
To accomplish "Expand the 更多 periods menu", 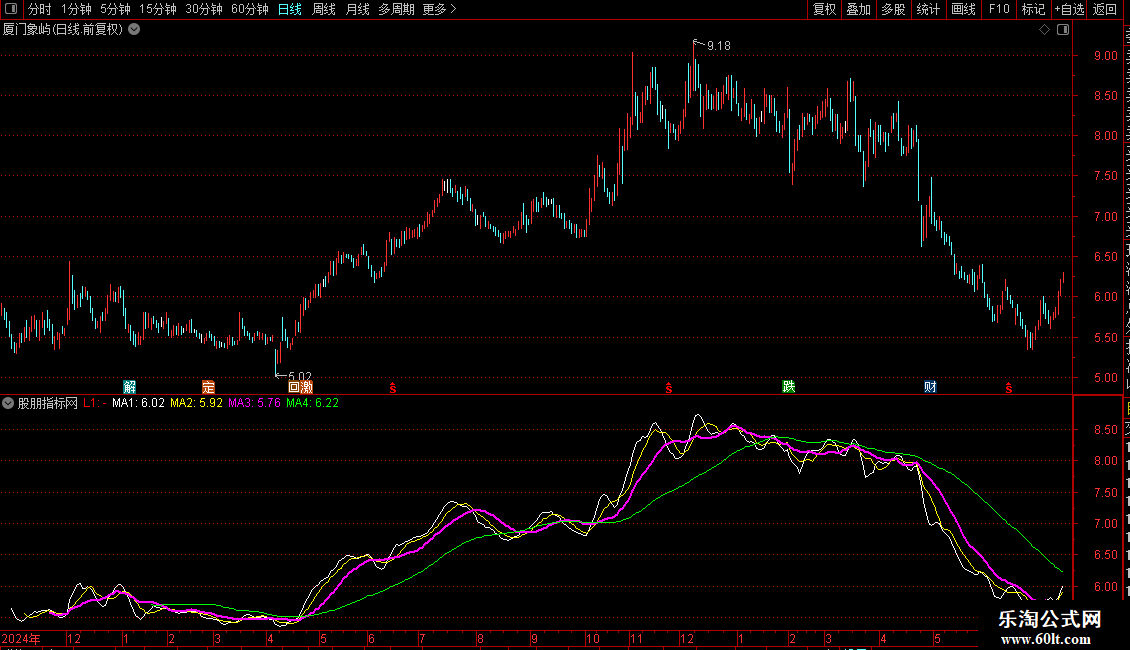I will [440, 9].
